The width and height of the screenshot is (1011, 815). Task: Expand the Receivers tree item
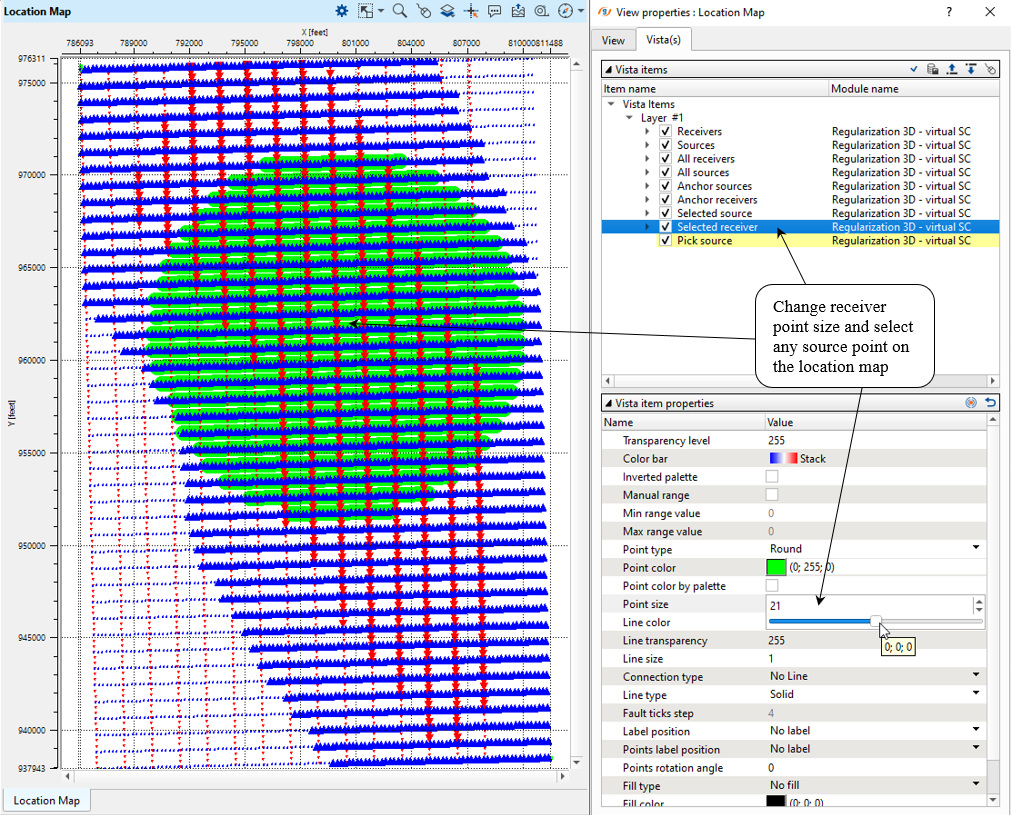(x=647, y=131)
